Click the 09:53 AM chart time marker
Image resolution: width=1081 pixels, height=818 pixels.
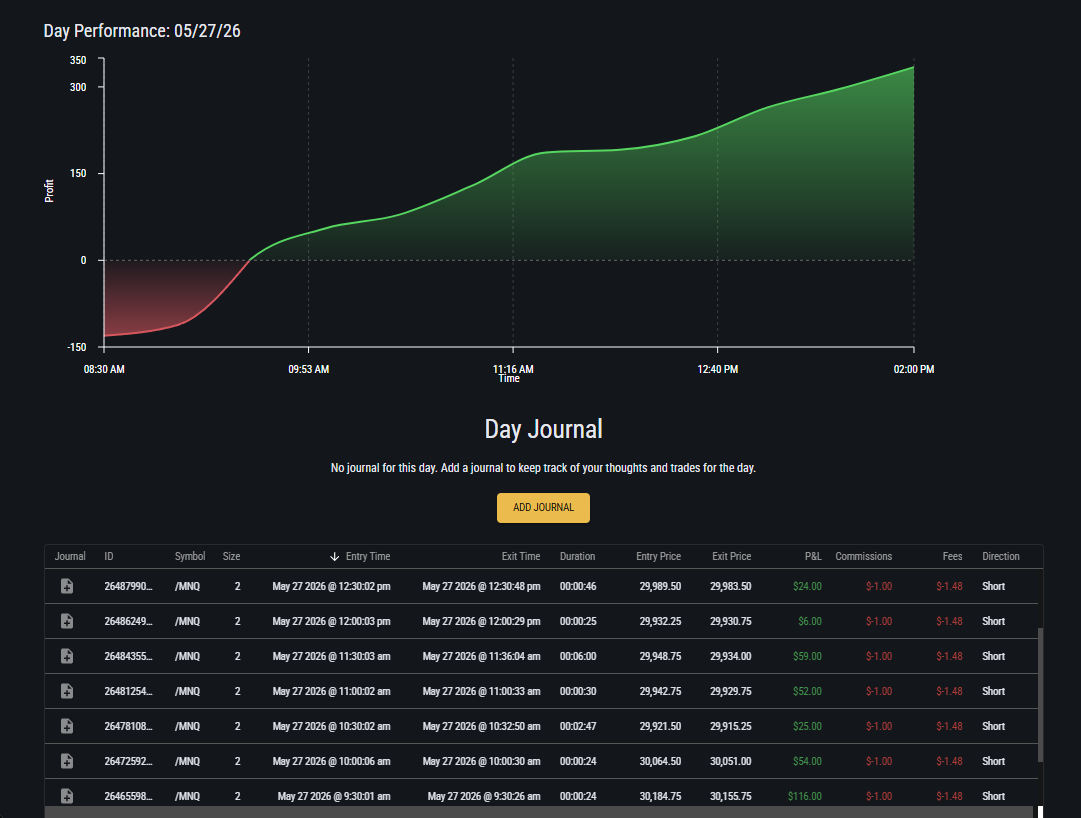(308, 369)
